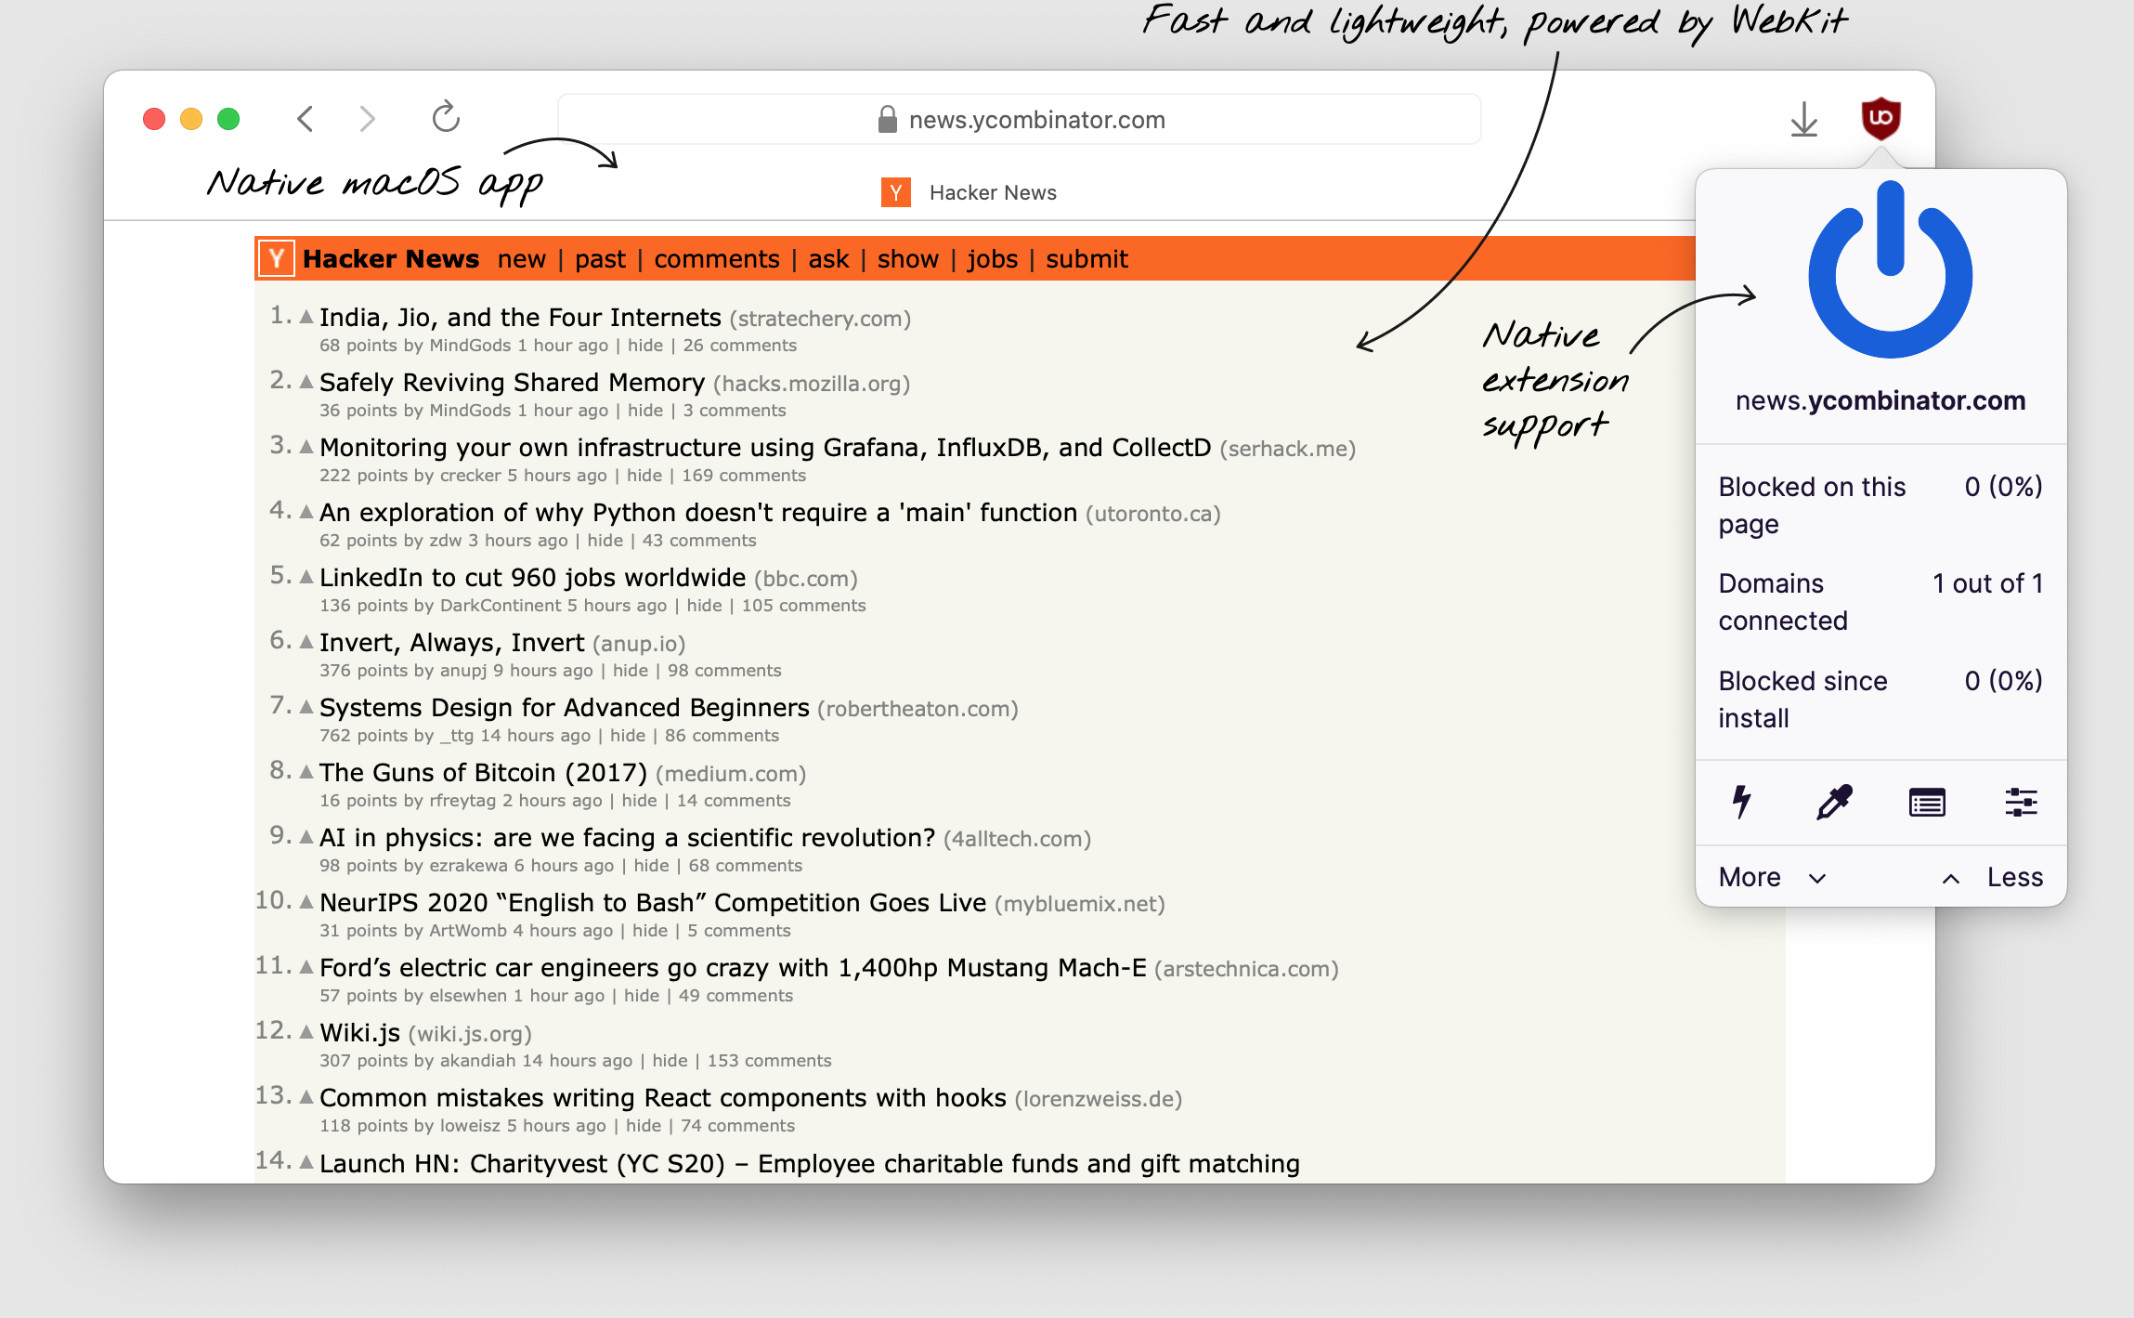The width and height of the screenshot is (2134, 1318).
Task: Upvote the 'AI in physics' story
Action: coord(307,836)
